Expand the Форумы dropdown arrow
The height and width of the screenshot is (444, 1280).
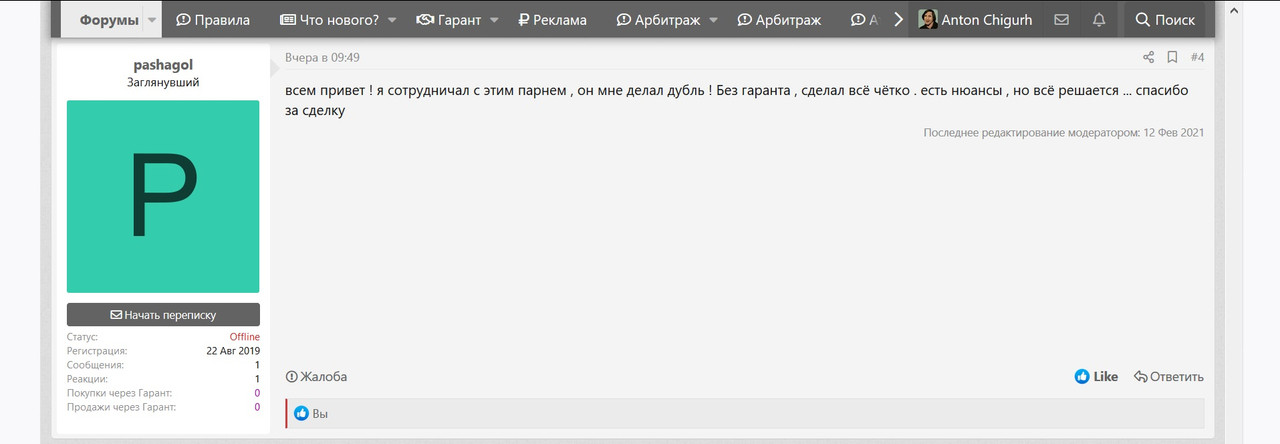[x=152, y=20]
